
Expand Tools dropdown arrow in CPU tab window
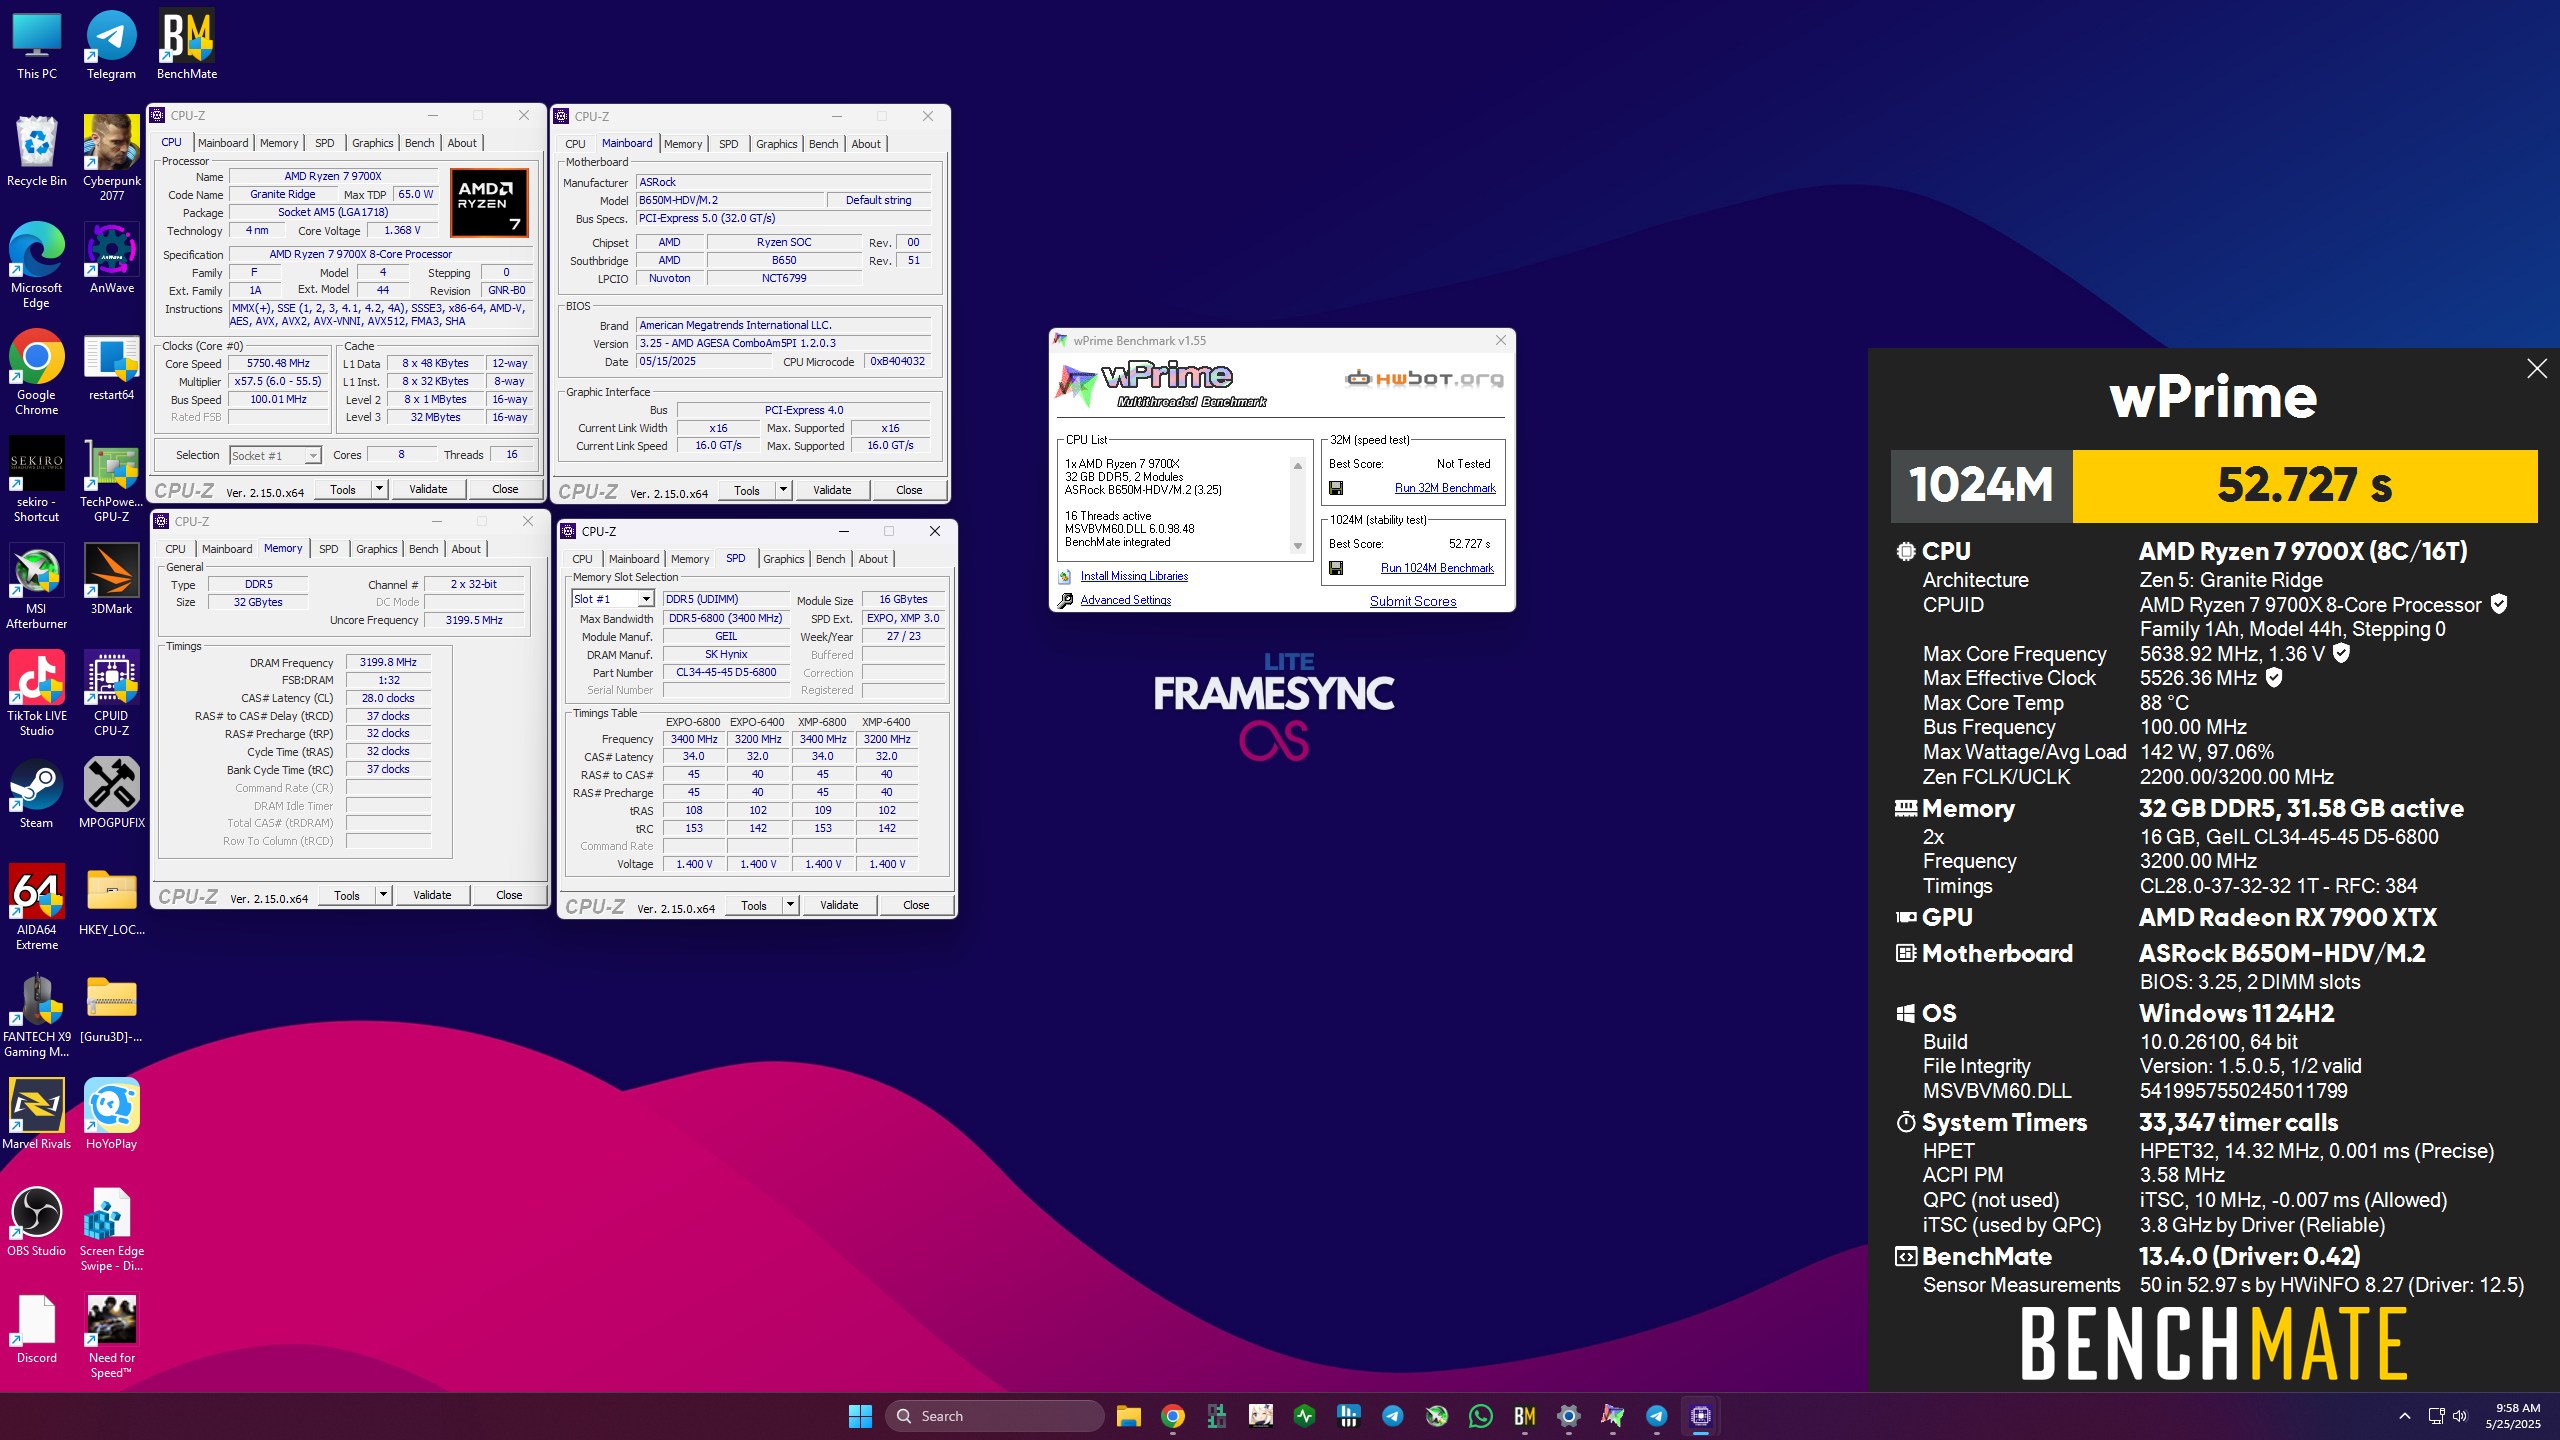coord(379,489)
